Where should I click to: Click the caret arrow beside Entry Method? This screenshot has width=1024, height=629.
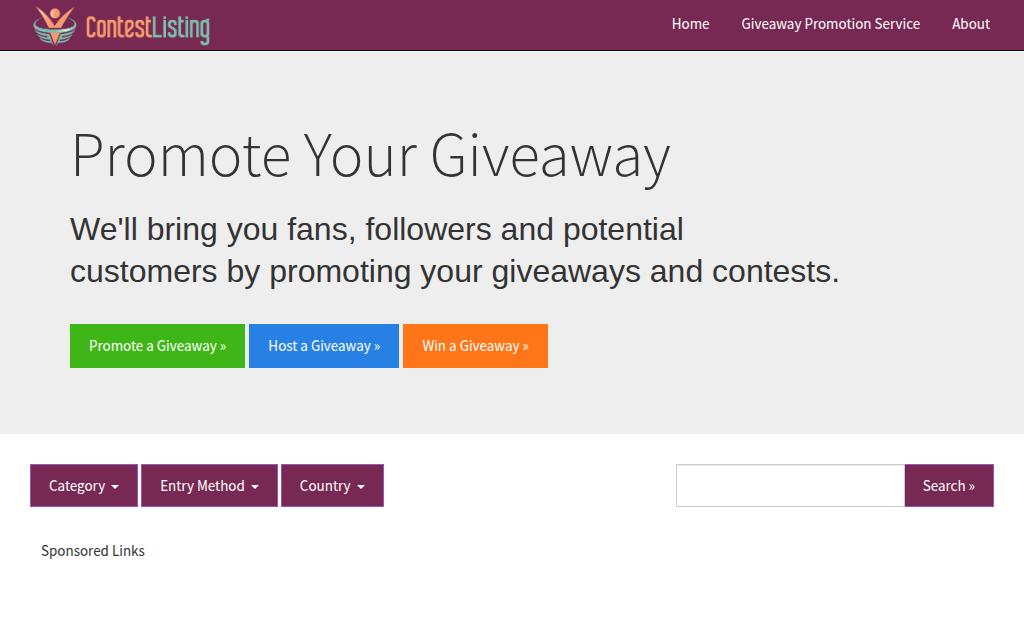click(255, 487)
